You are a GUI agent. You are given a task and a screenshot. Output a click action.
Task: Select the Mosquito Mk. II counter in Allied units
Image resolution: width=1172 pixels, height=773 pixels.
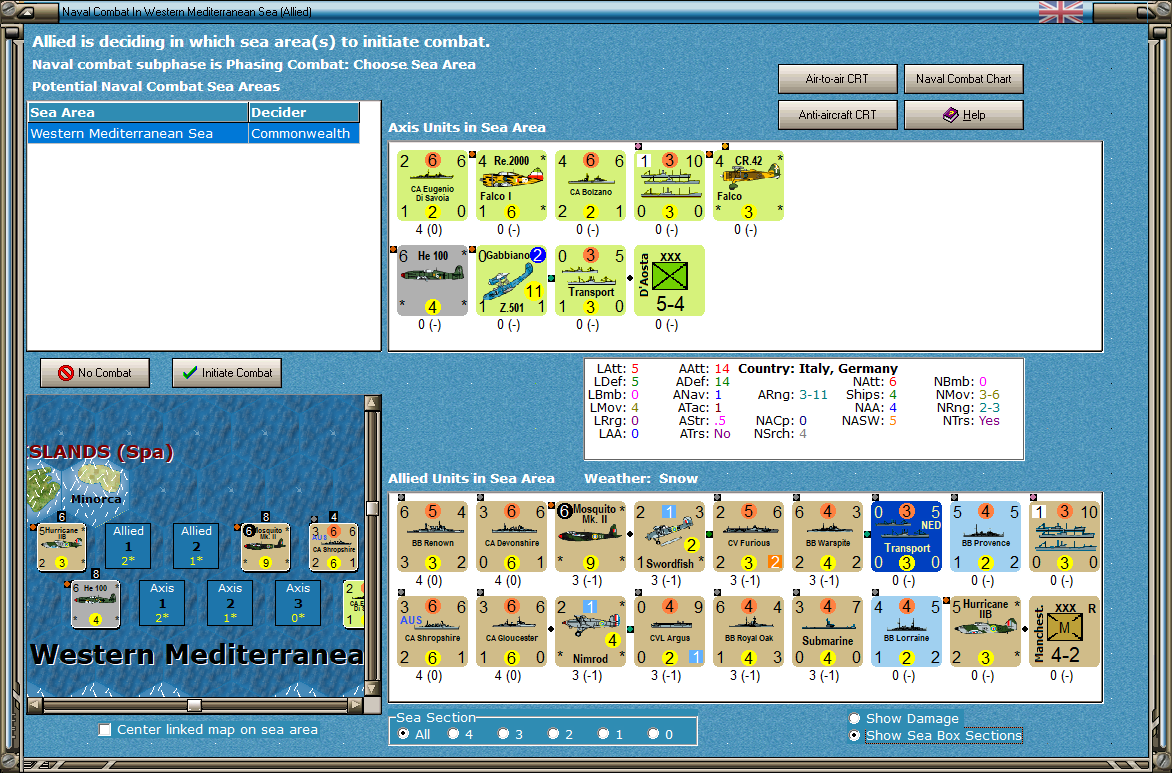click(x=590, y=537)
